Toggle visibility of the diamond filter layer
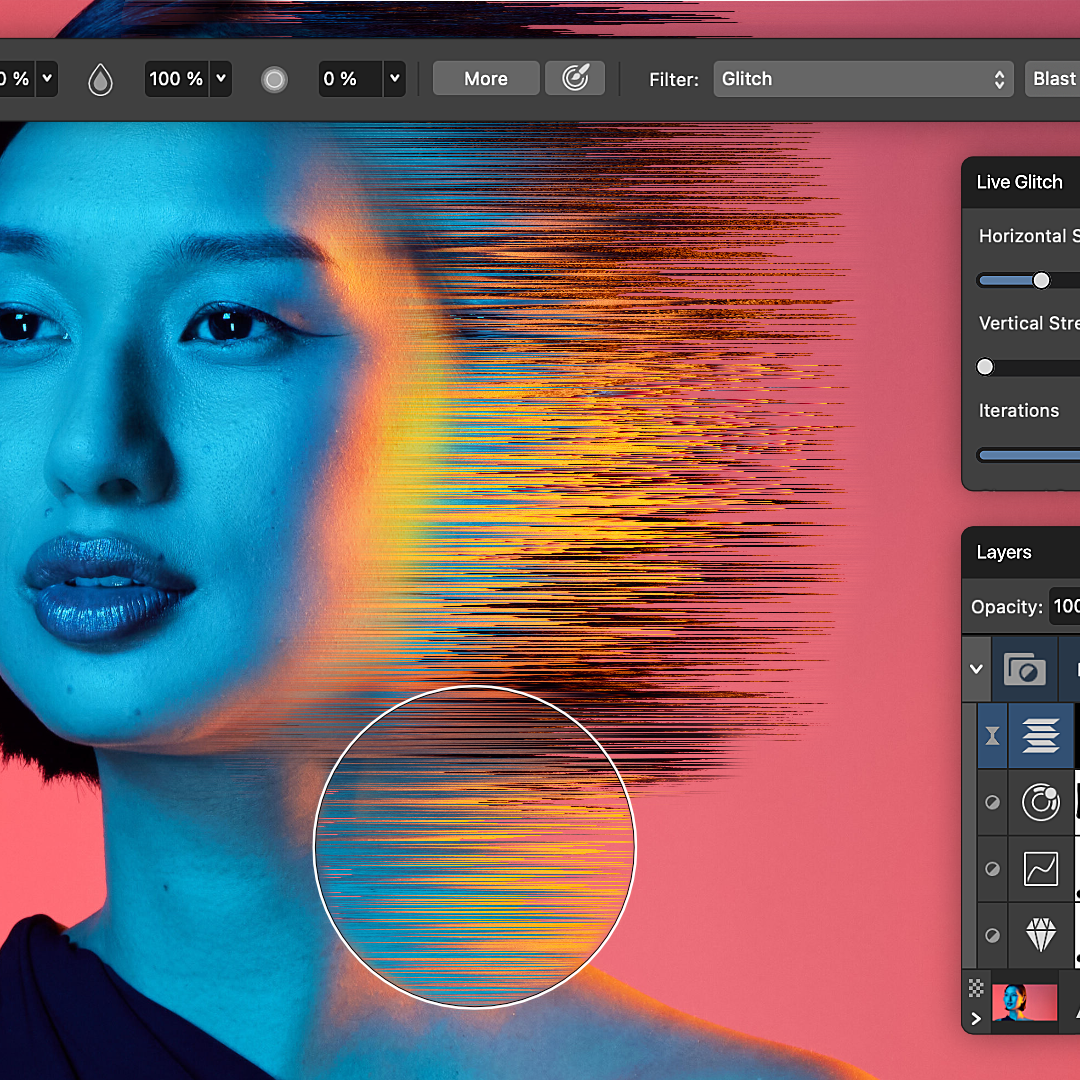1080x1080 pixels. coord(991,935)
